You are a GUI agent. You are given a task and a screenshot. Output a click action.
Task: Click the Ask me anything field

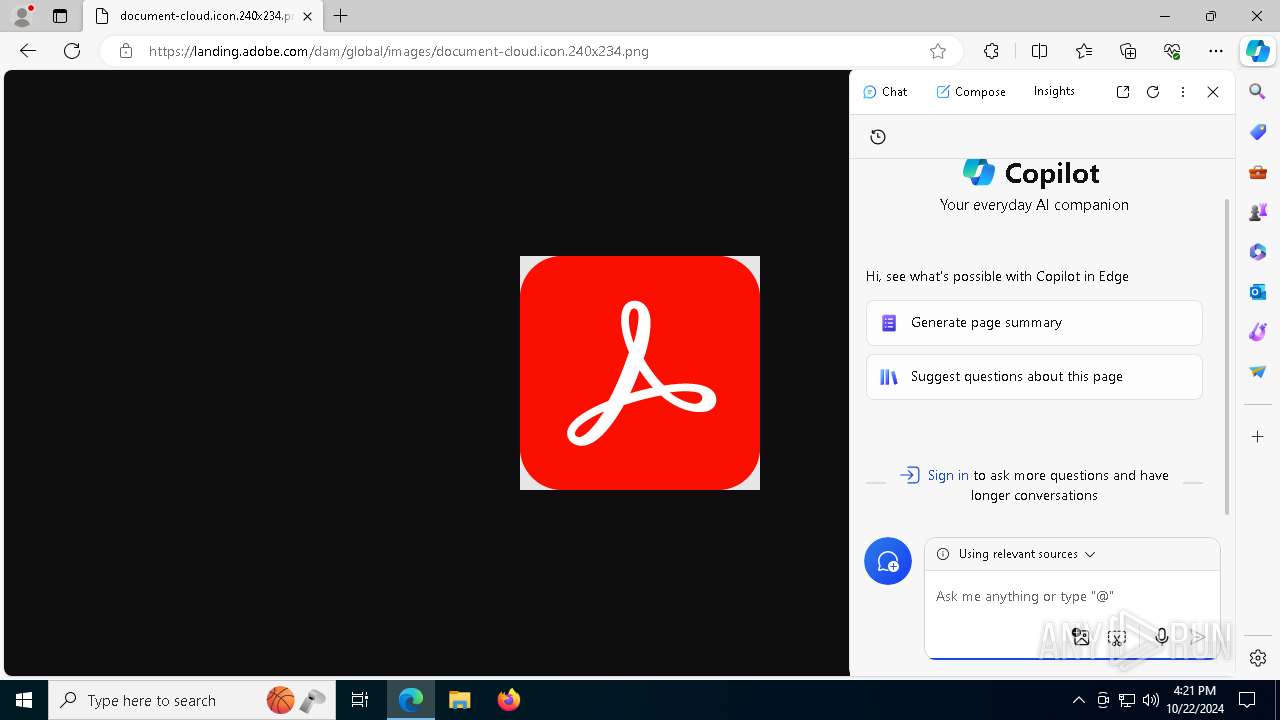[1070, 596]
